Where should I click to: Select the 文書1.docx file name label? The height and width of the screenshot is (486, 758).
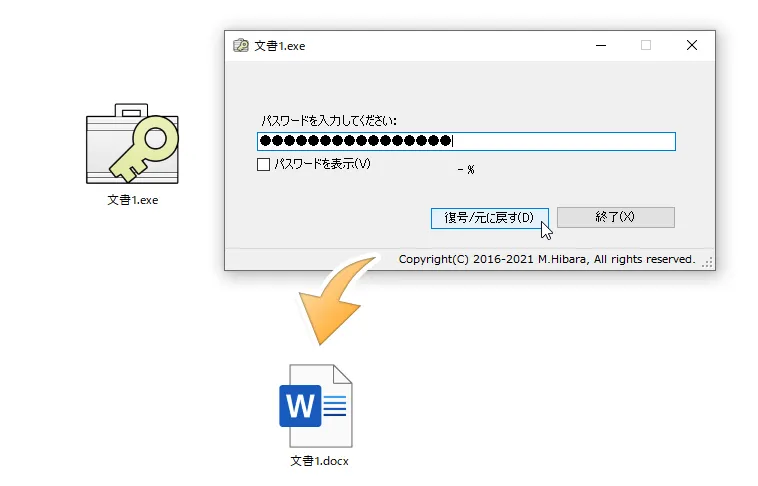319,461
